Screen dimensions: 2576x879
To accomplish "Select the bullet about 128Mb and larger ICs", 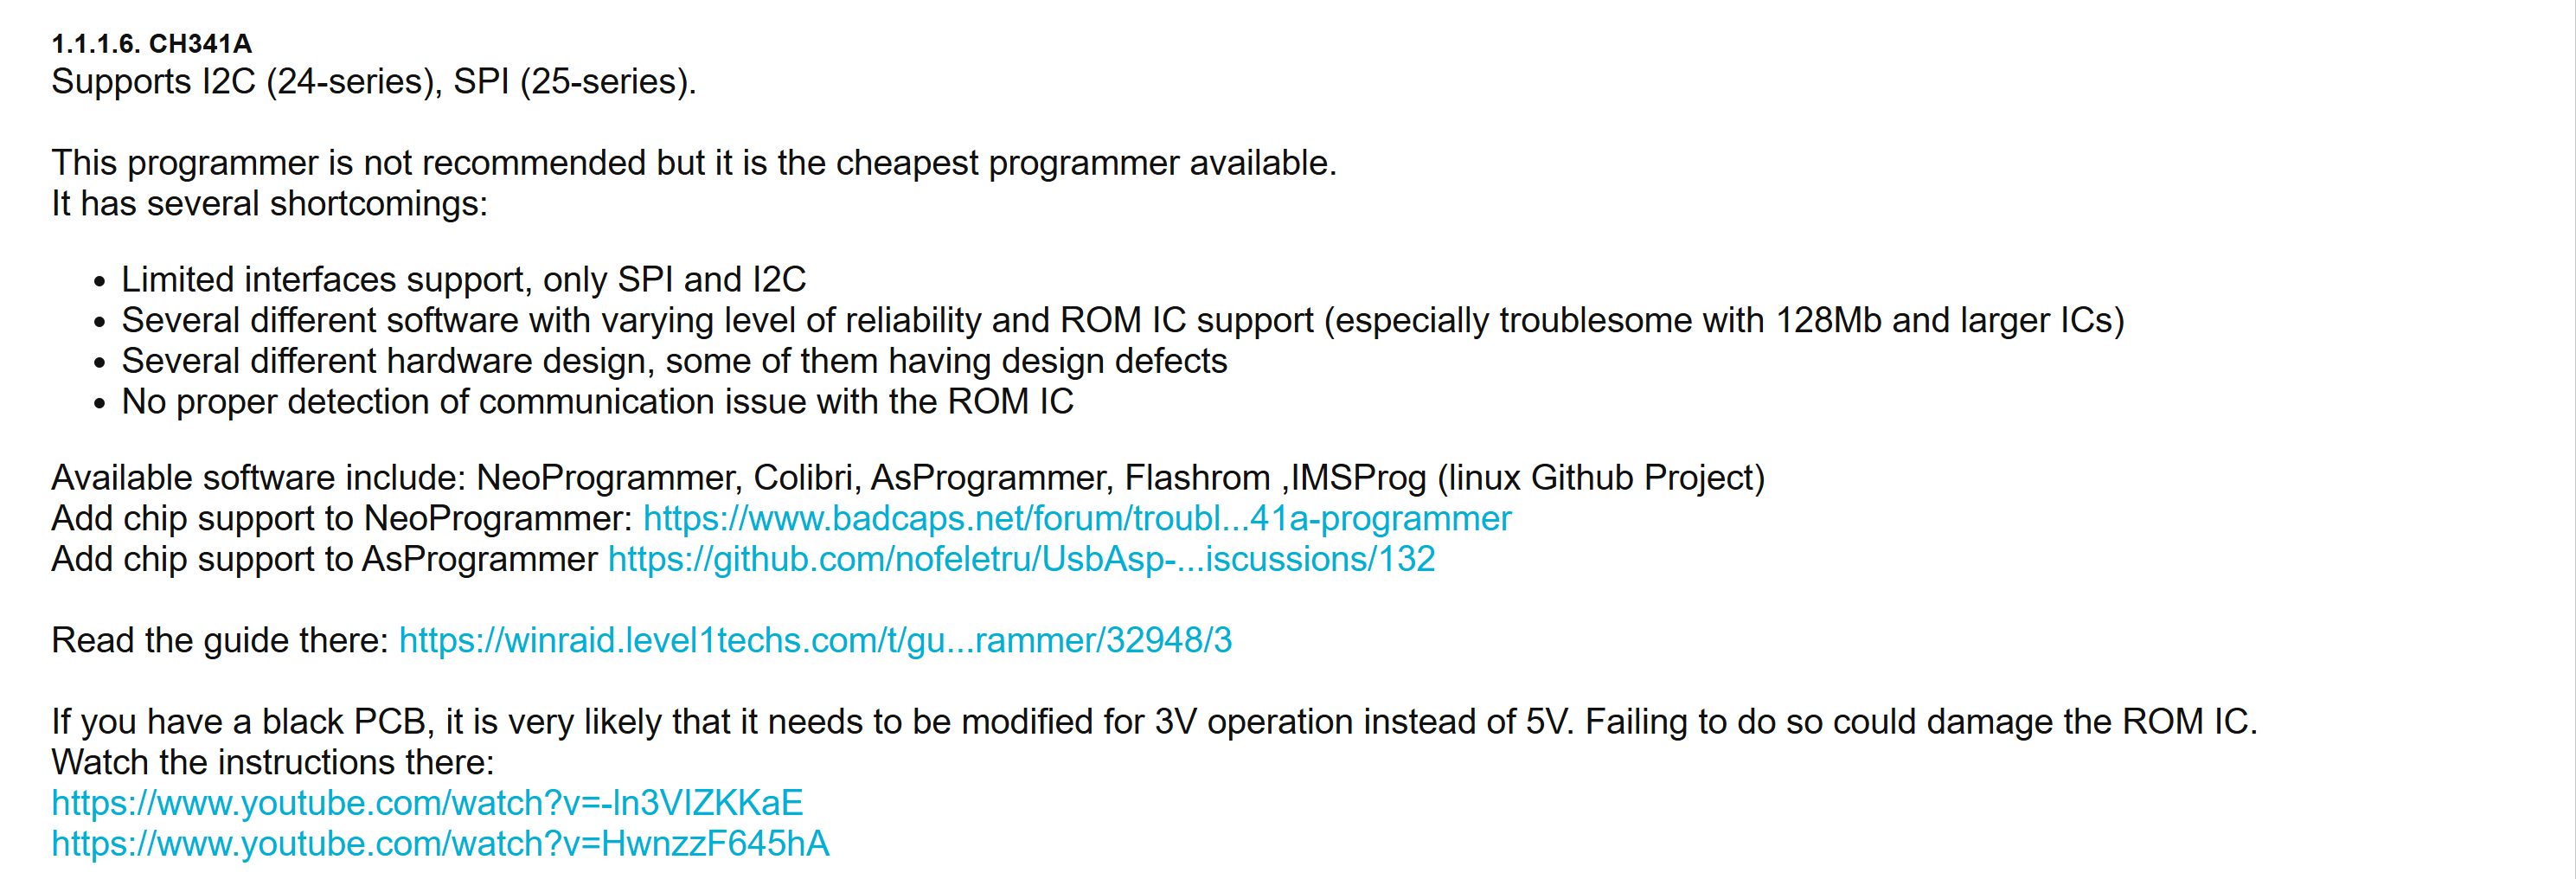I will 1122,321.
